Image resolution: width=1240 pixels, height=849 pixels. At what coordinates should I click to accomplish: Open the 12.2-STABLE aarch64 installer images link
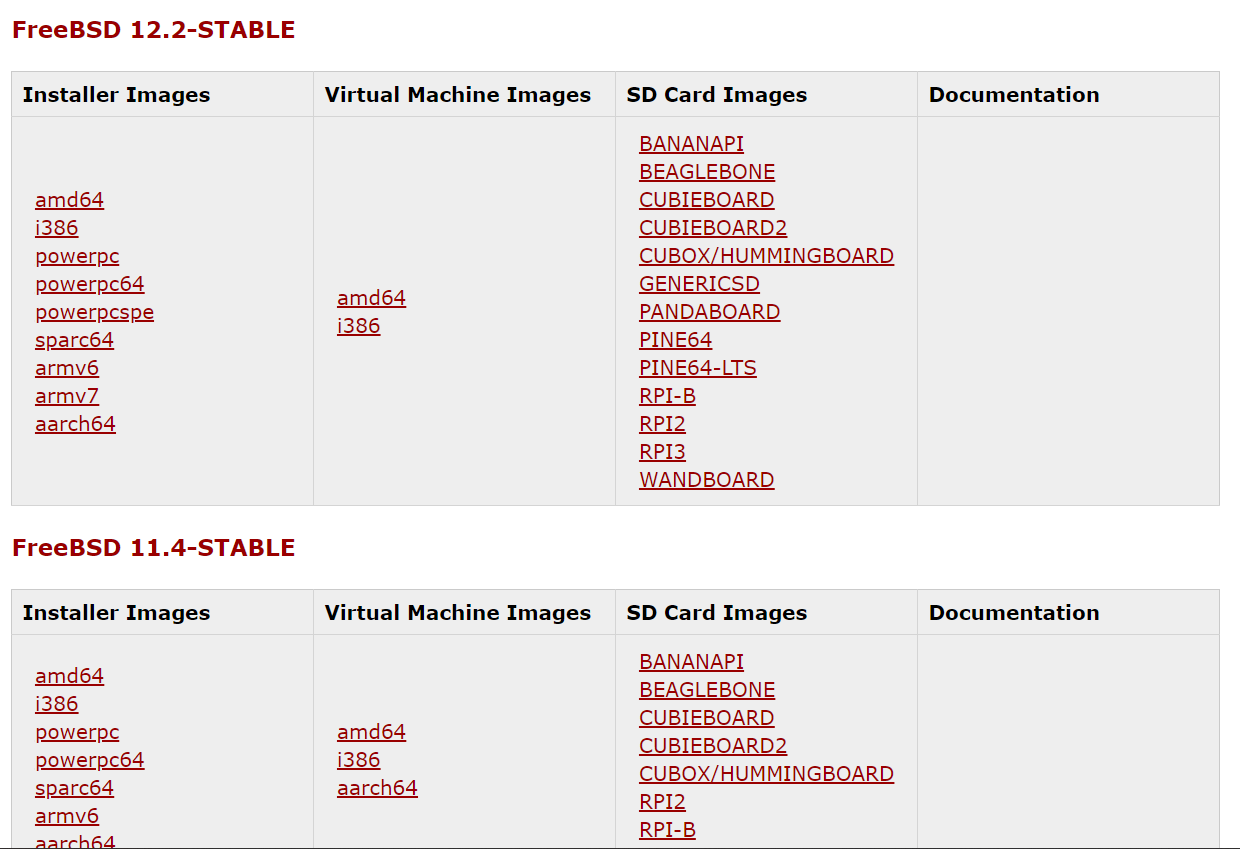coord(75,424)
